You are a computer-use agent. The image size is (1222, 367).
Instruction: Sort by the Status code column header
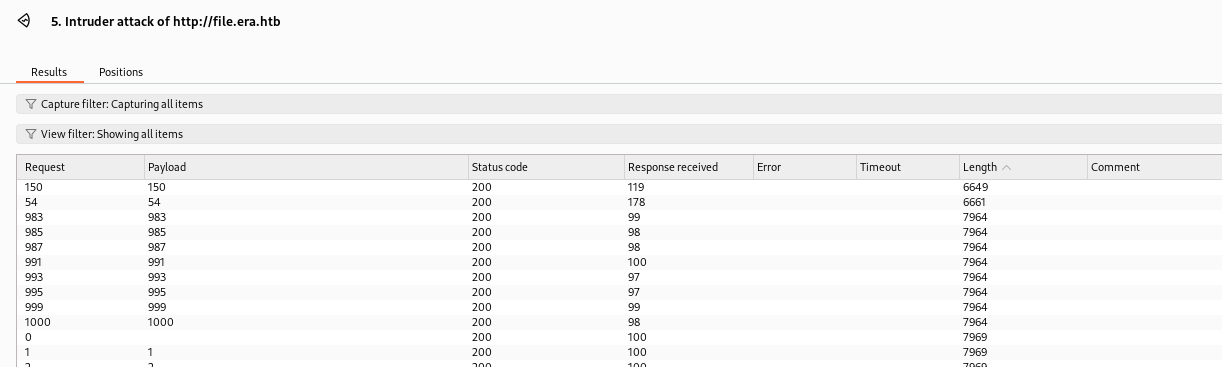tap(545, 167)
